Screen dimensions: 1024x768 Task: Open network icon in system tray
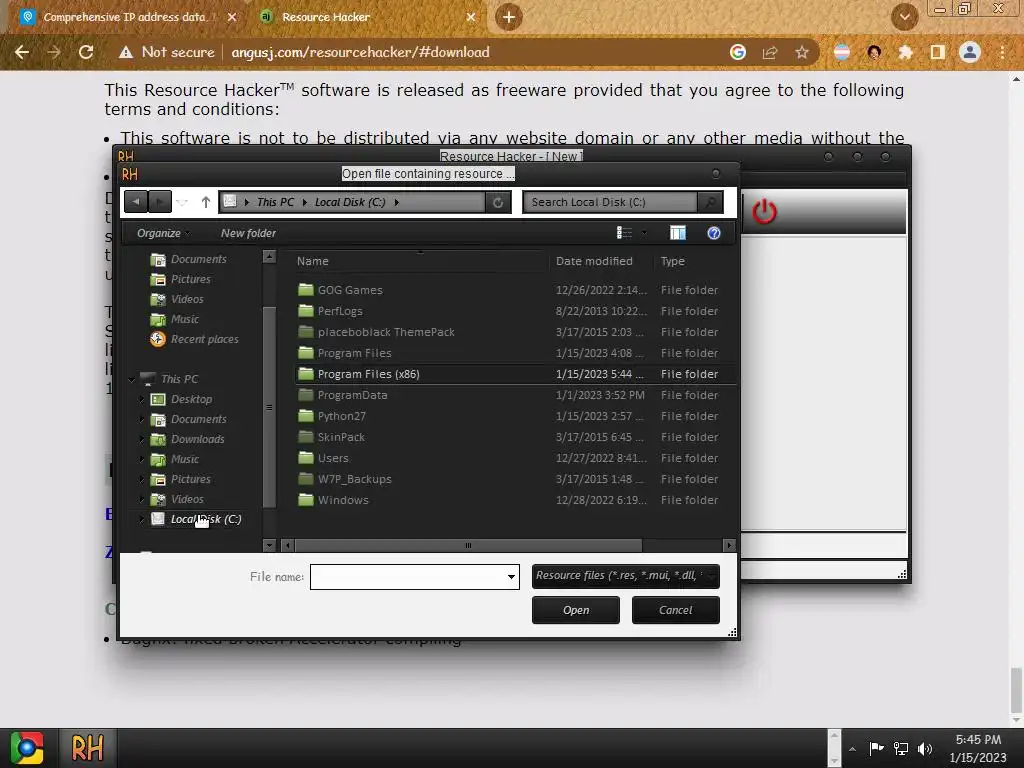pyautogui.click(x=901, y=748)
